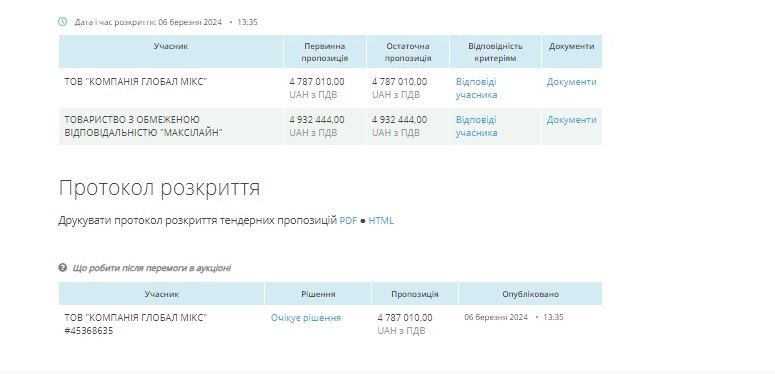Click final bid 4 932 444,00 of МАКСІЛАЙН
The width and height of the screenshot is (775, 374).
click(x=399, y=120)
